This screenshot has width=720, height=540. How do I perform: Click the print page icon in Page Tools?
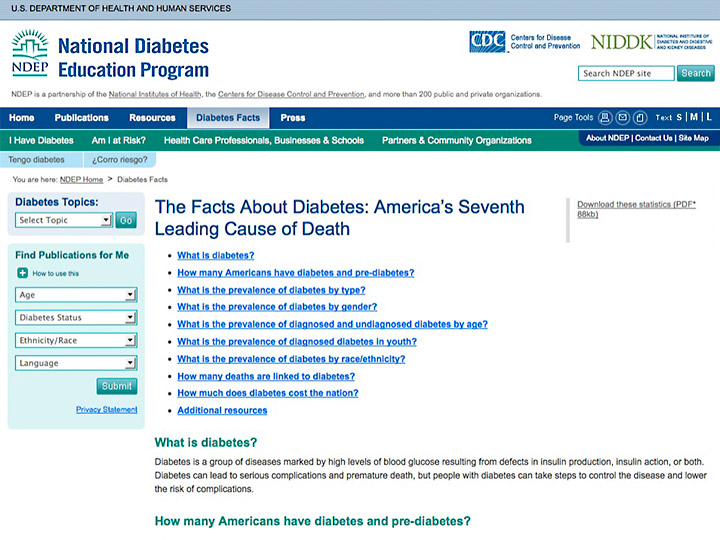(x=605, y=117)
